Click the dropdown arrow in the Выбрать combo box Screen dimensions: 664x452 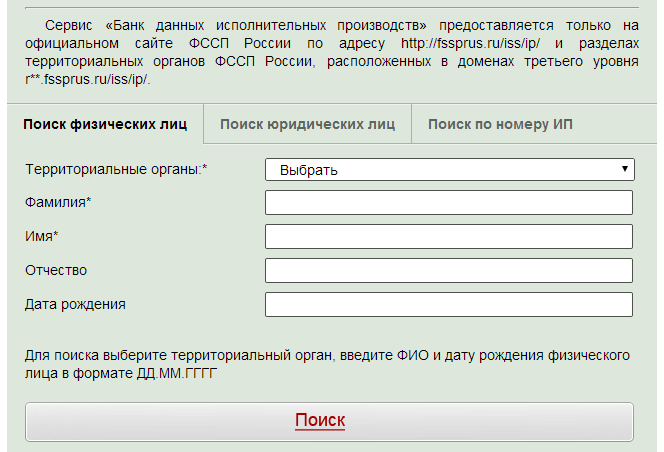625,169
